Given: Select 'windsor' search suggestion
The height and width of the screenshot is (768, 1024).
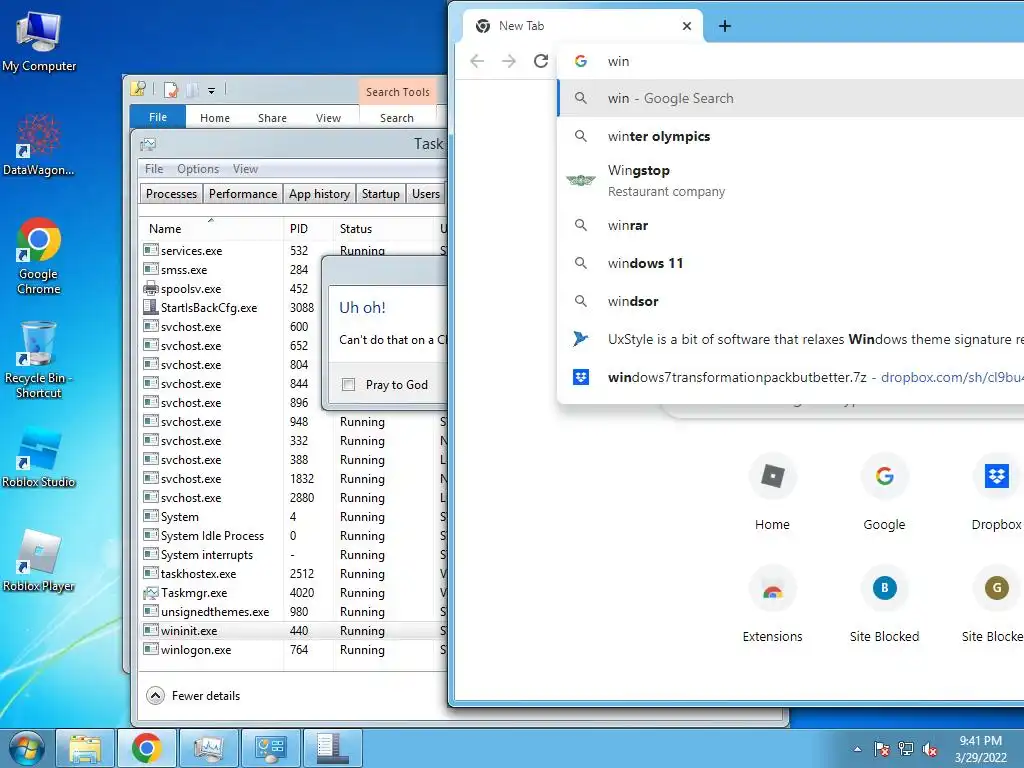Looking at the screenshot, I should tap(791, 301).
